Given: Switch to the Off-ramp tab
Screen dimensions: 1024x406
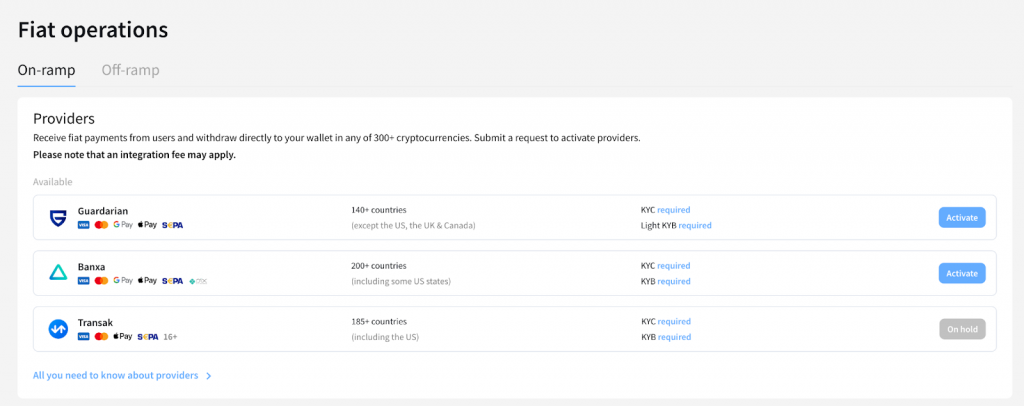Looking at the screenshot, I should (x=130, y=70).
